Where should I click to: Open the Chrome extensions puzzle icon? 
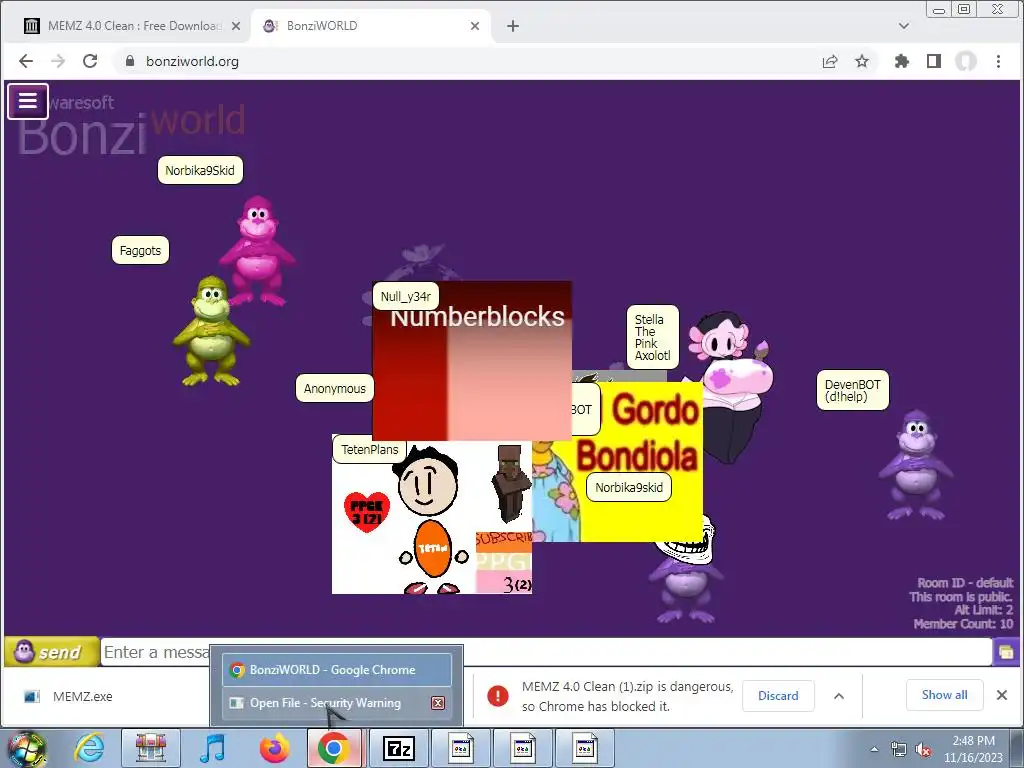(x=902, y=61)
